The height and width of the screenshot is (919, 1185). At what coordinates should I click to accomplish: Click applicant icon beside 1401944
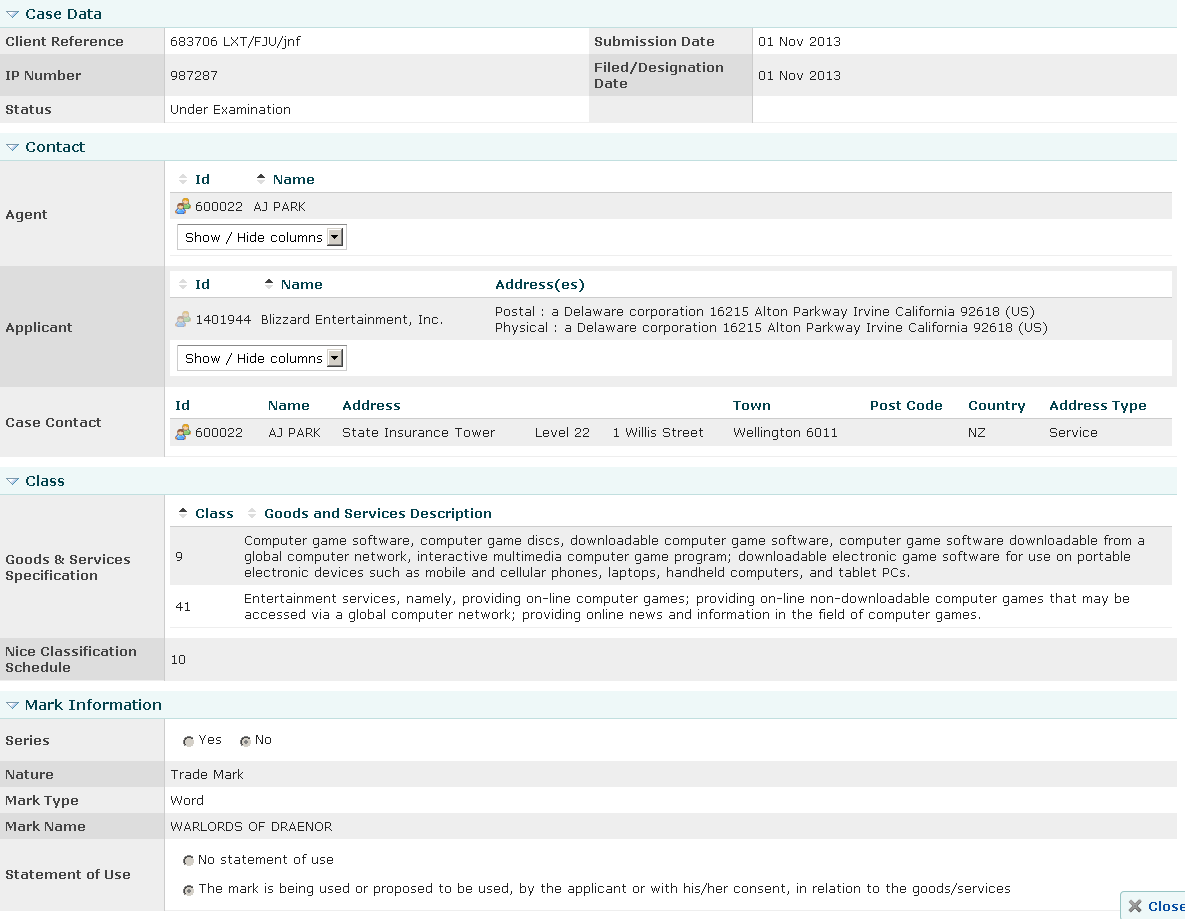coord(183,320)
